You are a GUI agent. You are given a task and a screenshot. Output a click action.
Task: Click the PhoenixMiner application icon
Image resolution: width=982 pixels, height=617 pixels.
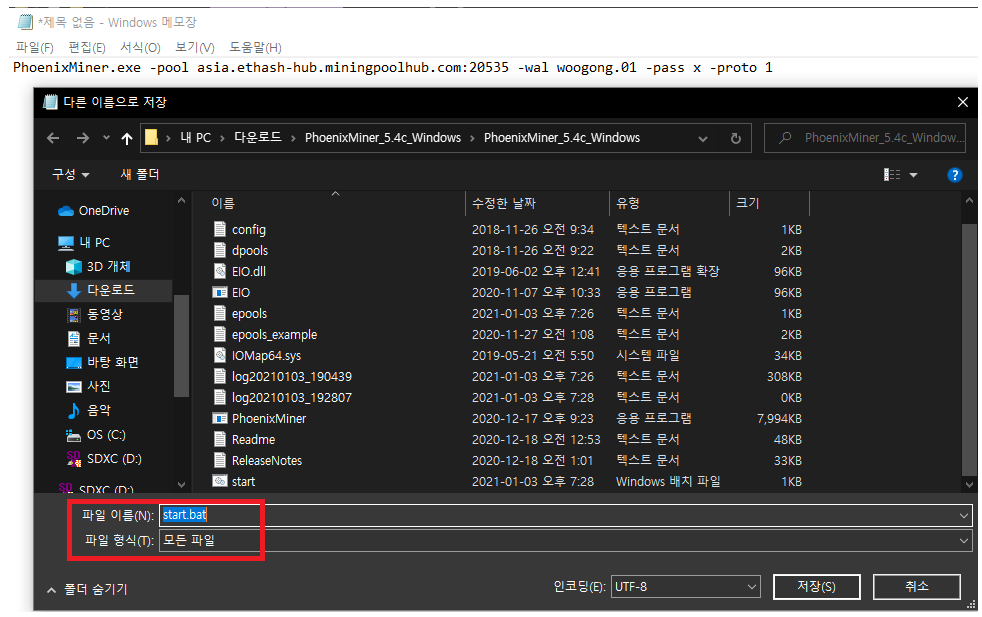pyautogui.click(x=220, y=418)
